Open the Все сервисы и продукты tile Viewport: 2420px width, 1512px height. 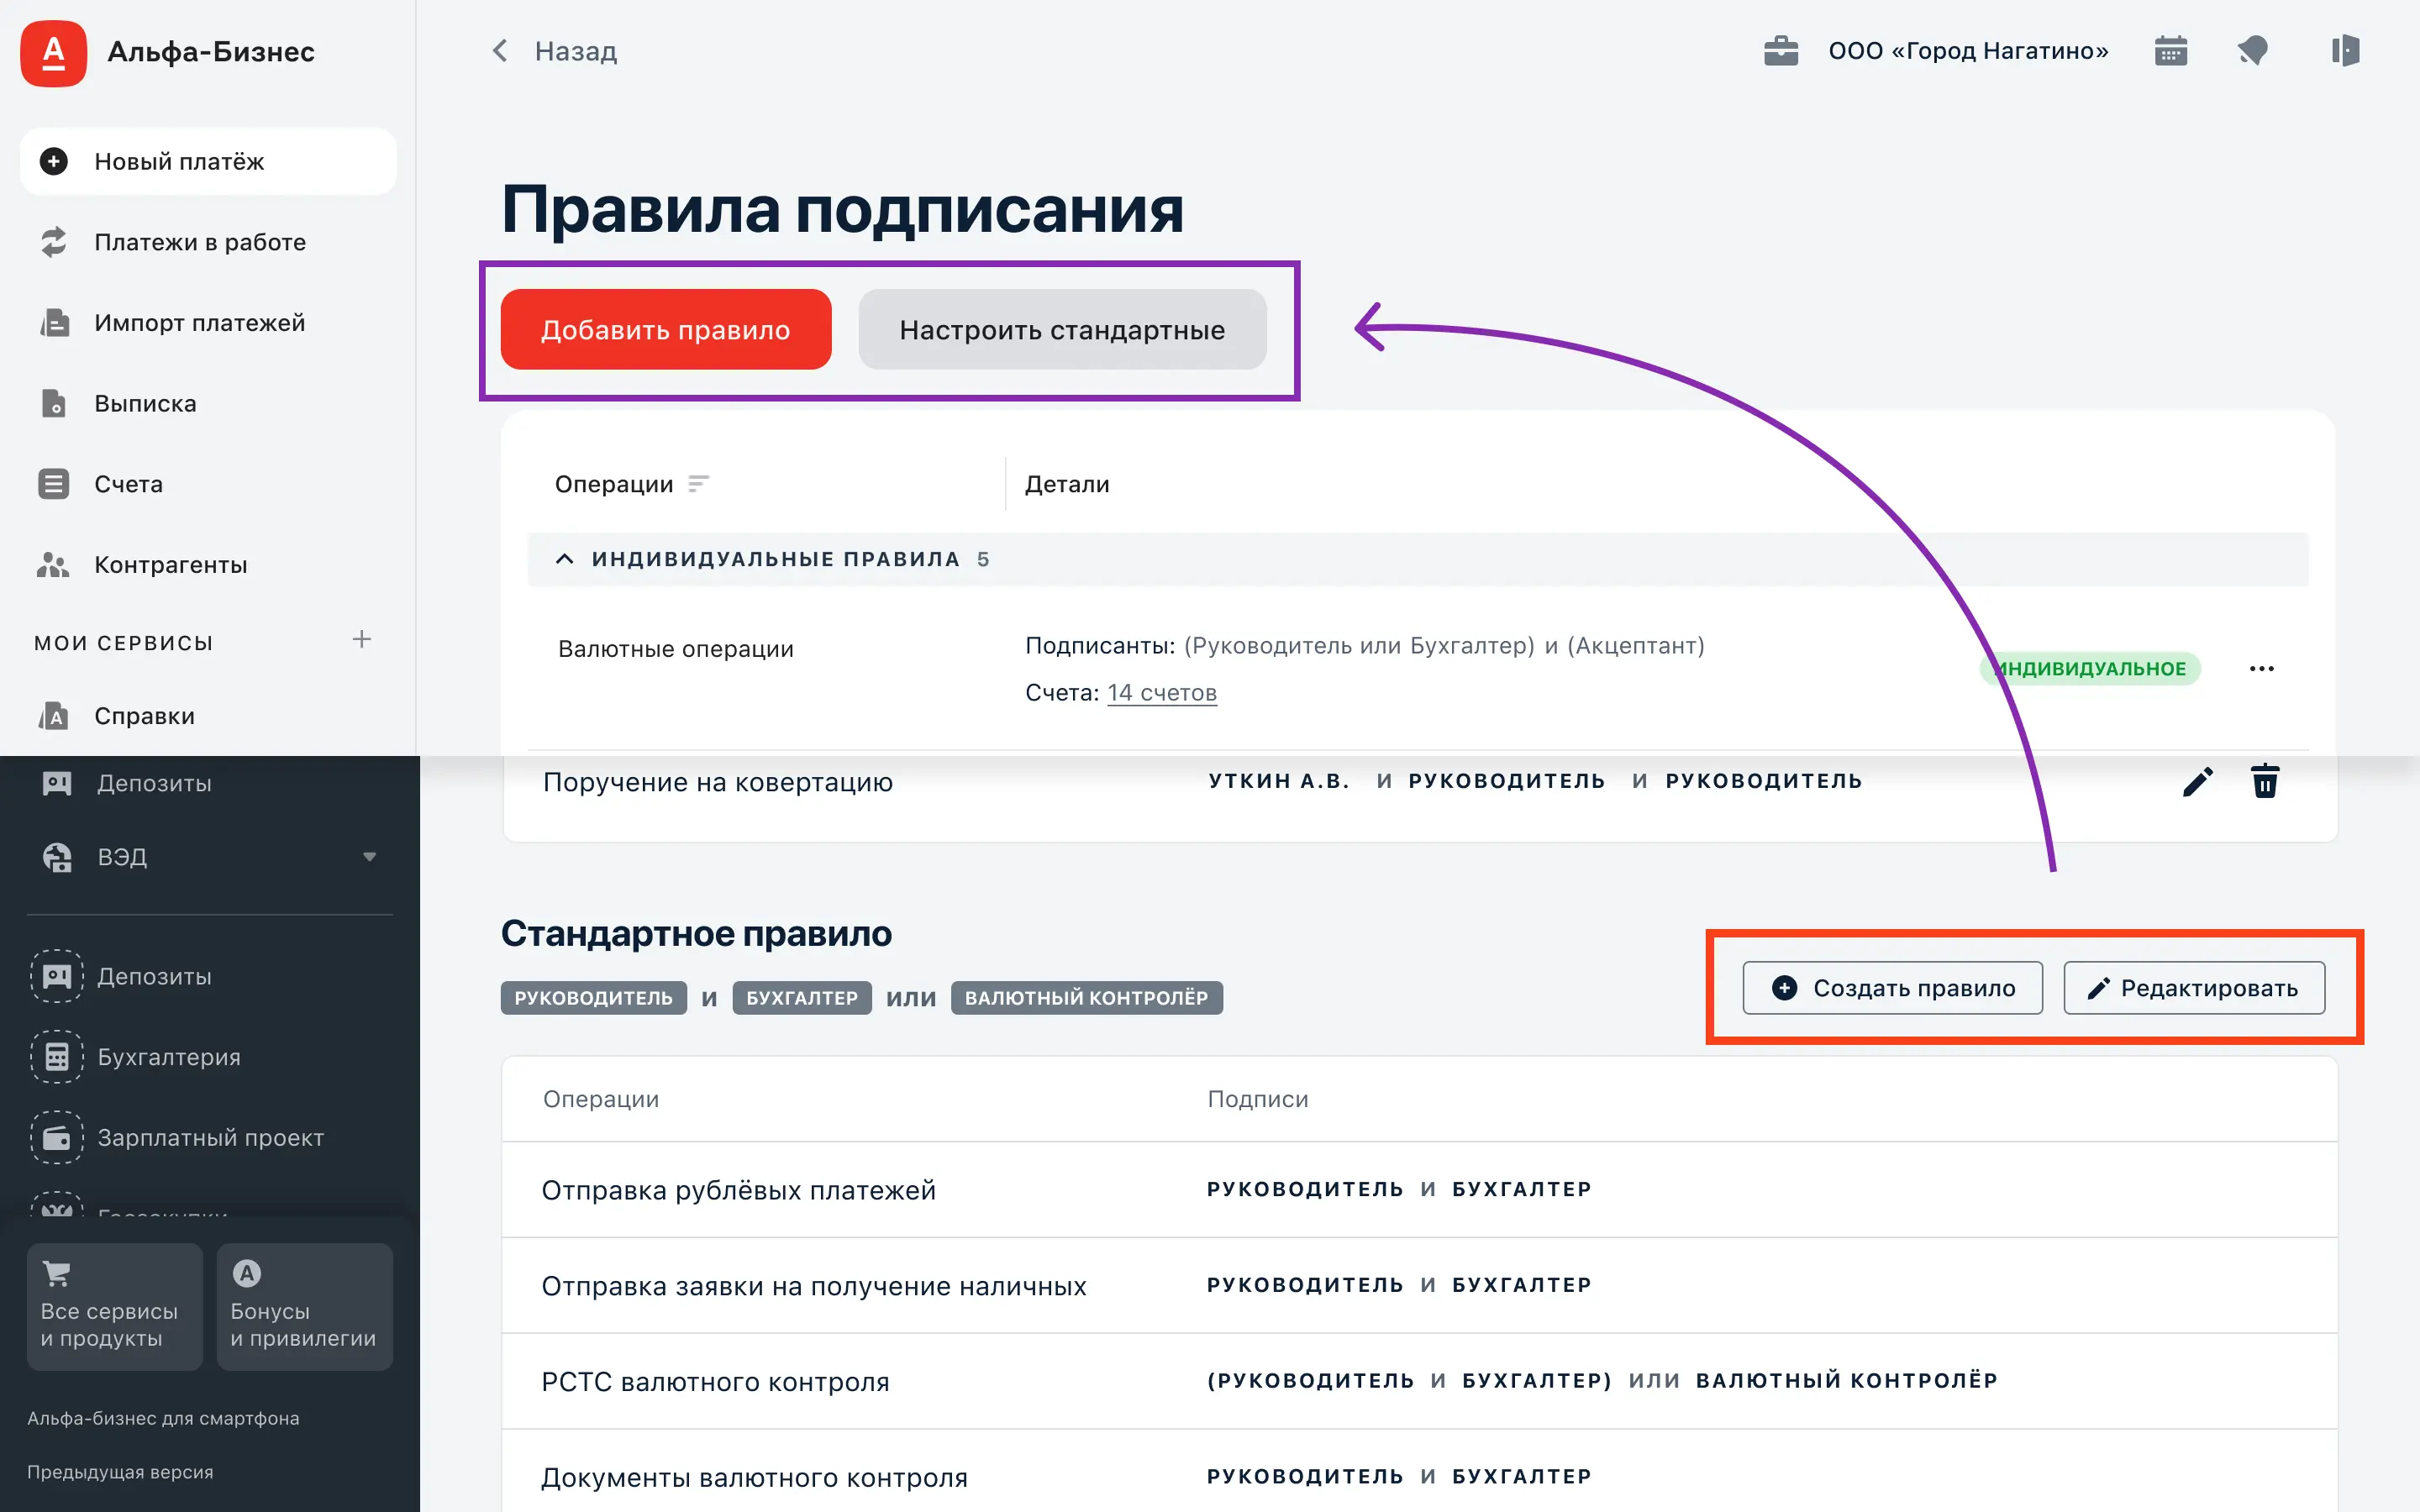[x=114, y=1306]
